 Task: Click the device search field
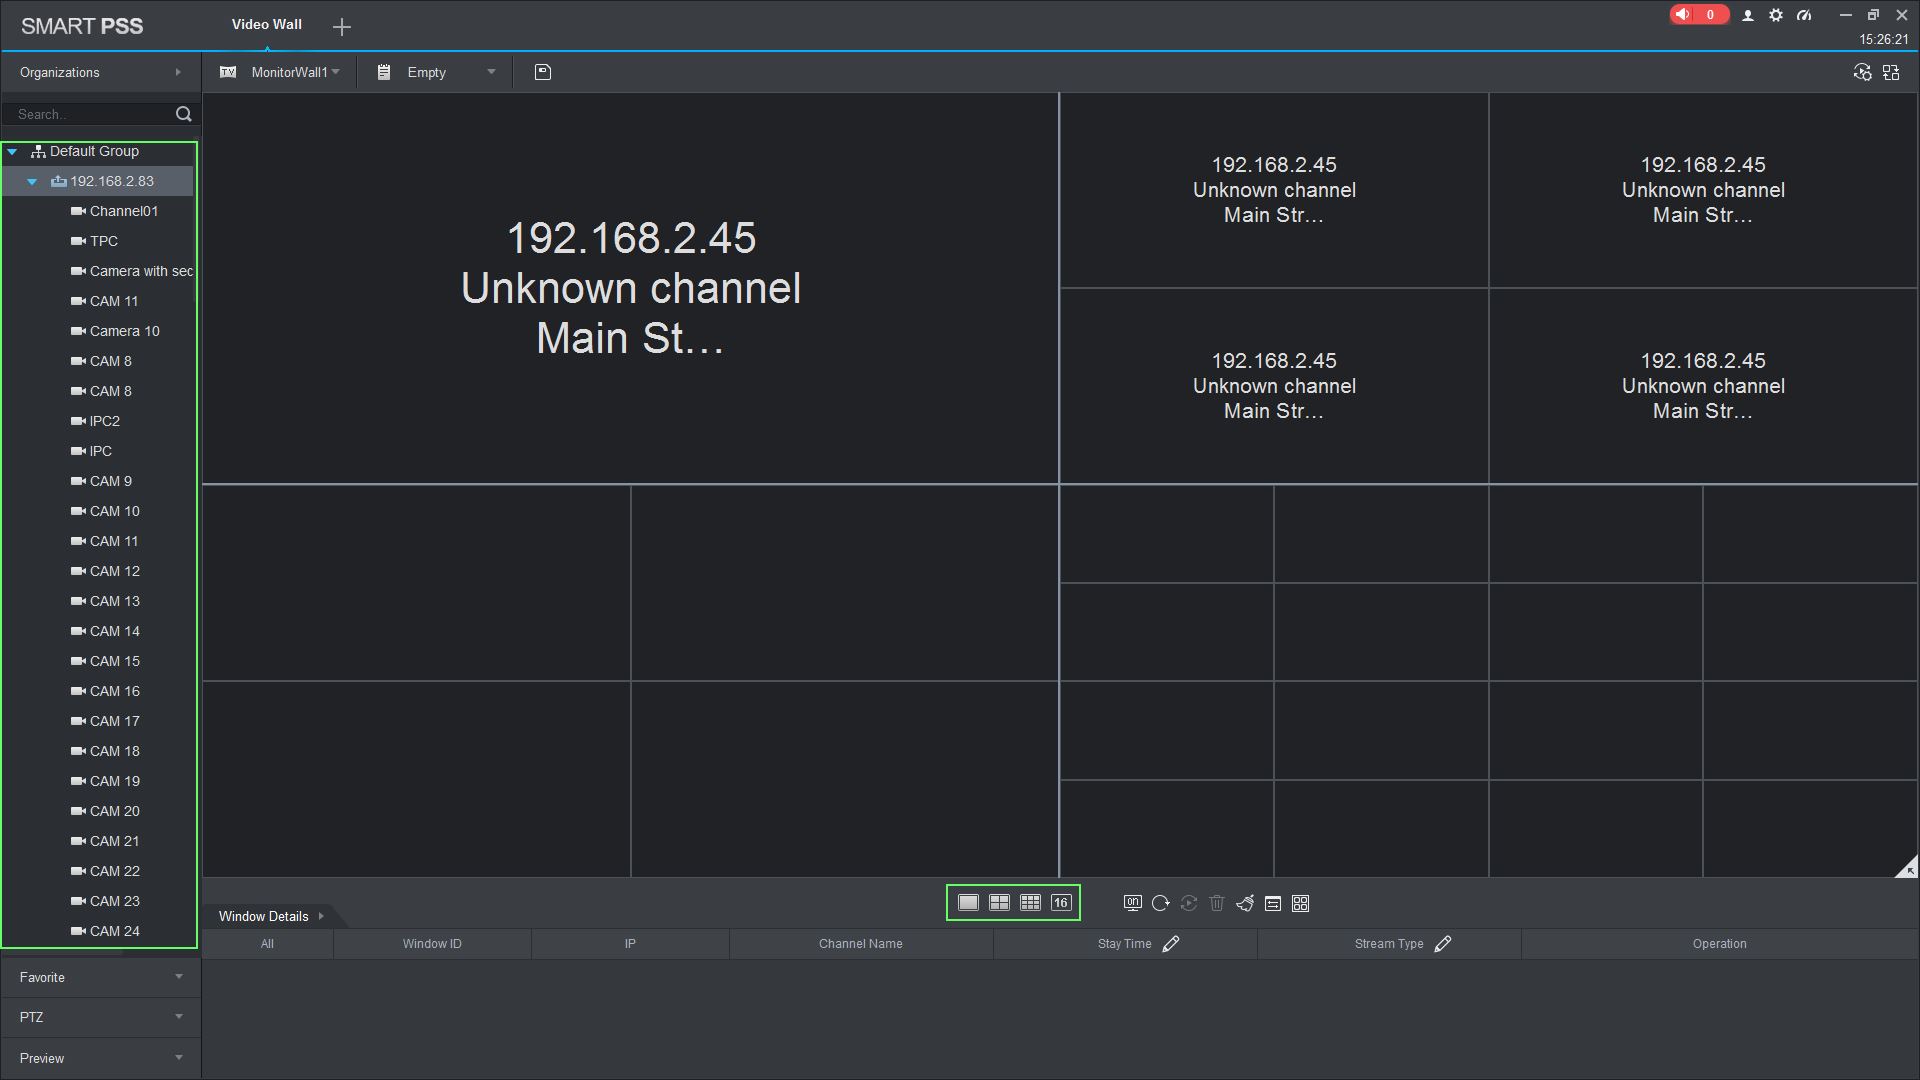coord(90,114)
